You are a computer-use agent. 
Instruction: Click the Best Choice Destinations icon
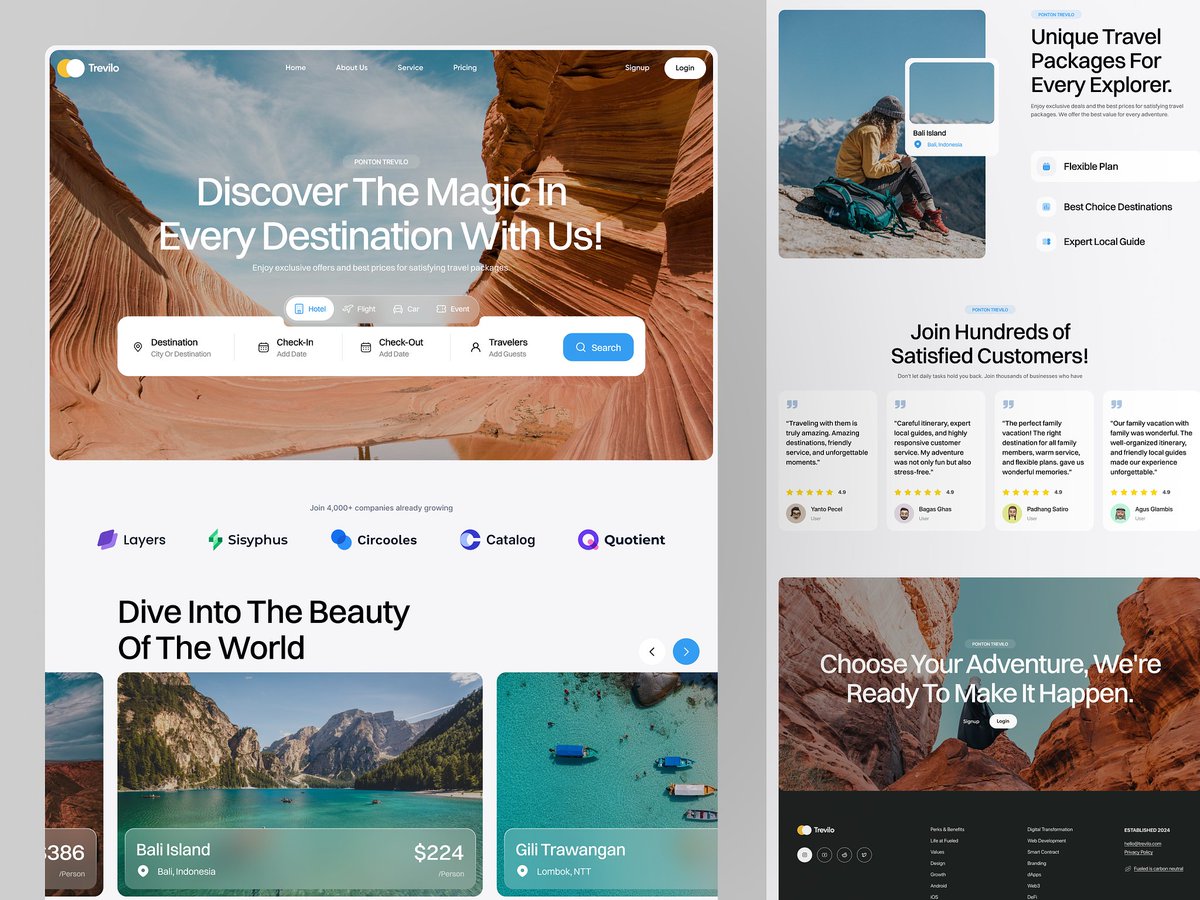click(x=1046, y=207)
